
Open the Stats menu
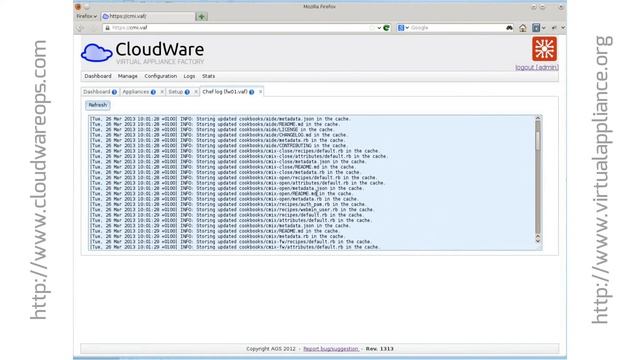coord(208,76)
